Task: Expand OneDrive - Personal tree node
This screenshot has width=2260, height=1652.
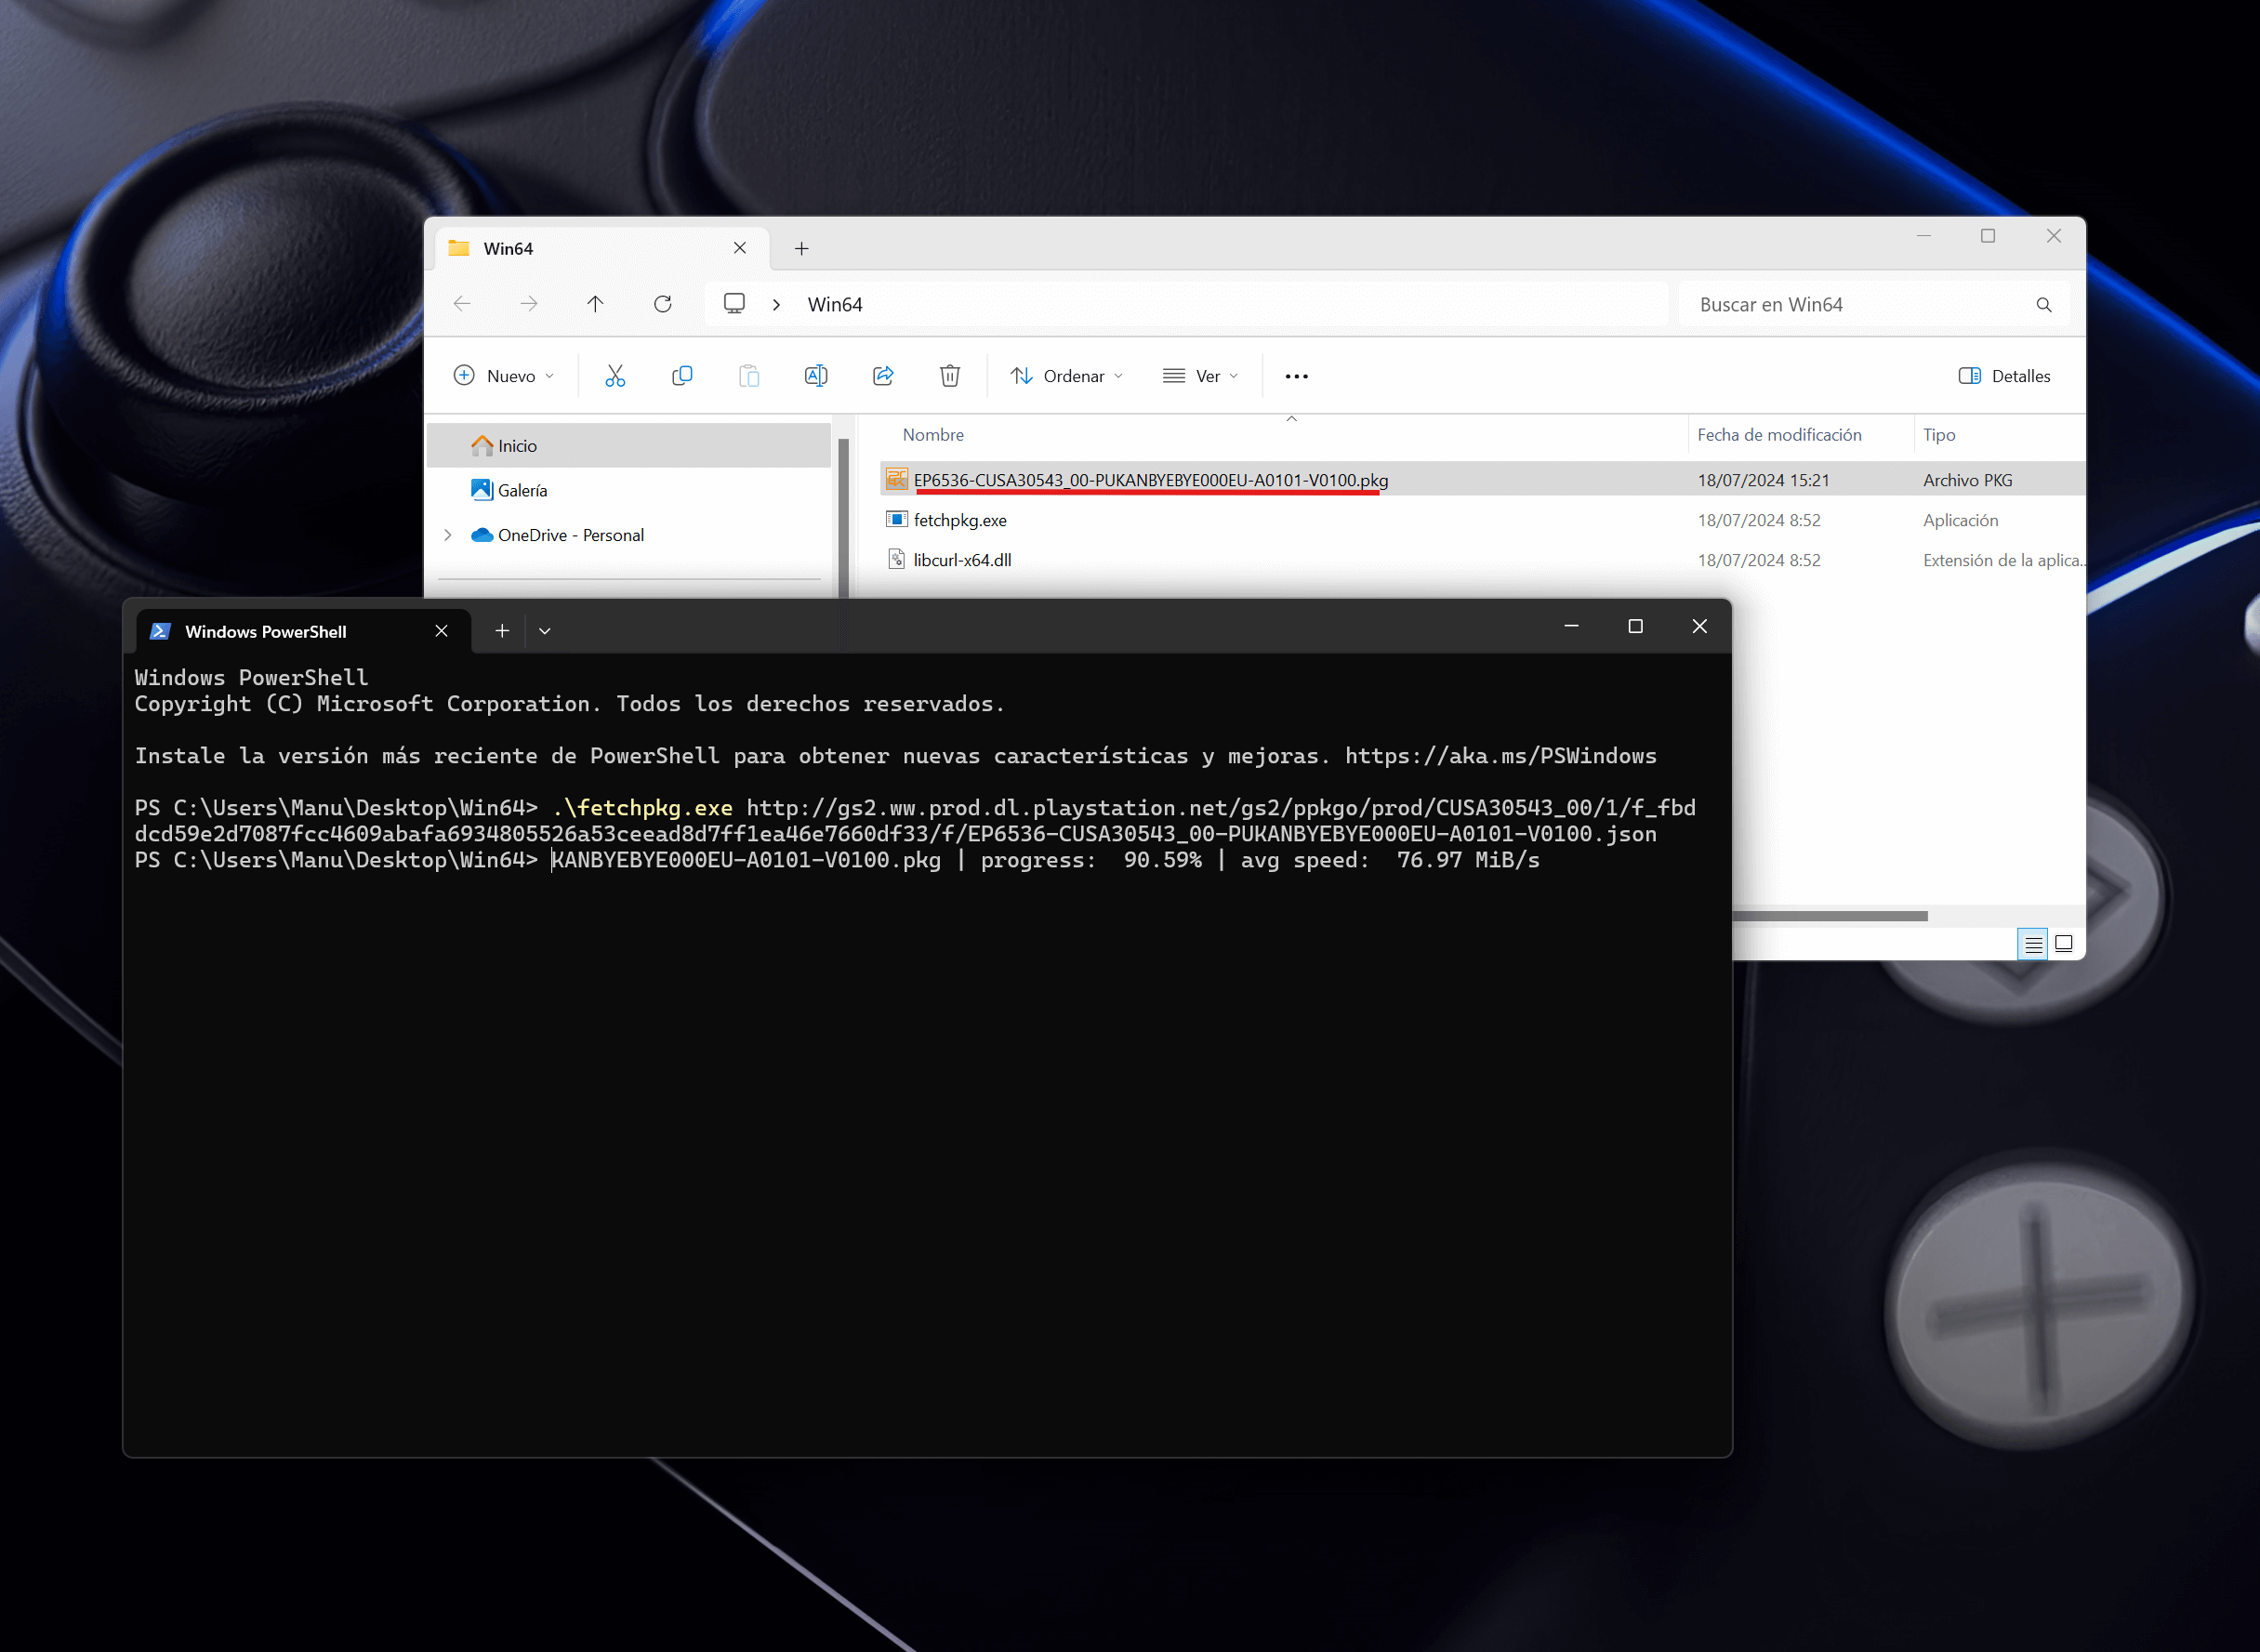Action: (448, 535)
